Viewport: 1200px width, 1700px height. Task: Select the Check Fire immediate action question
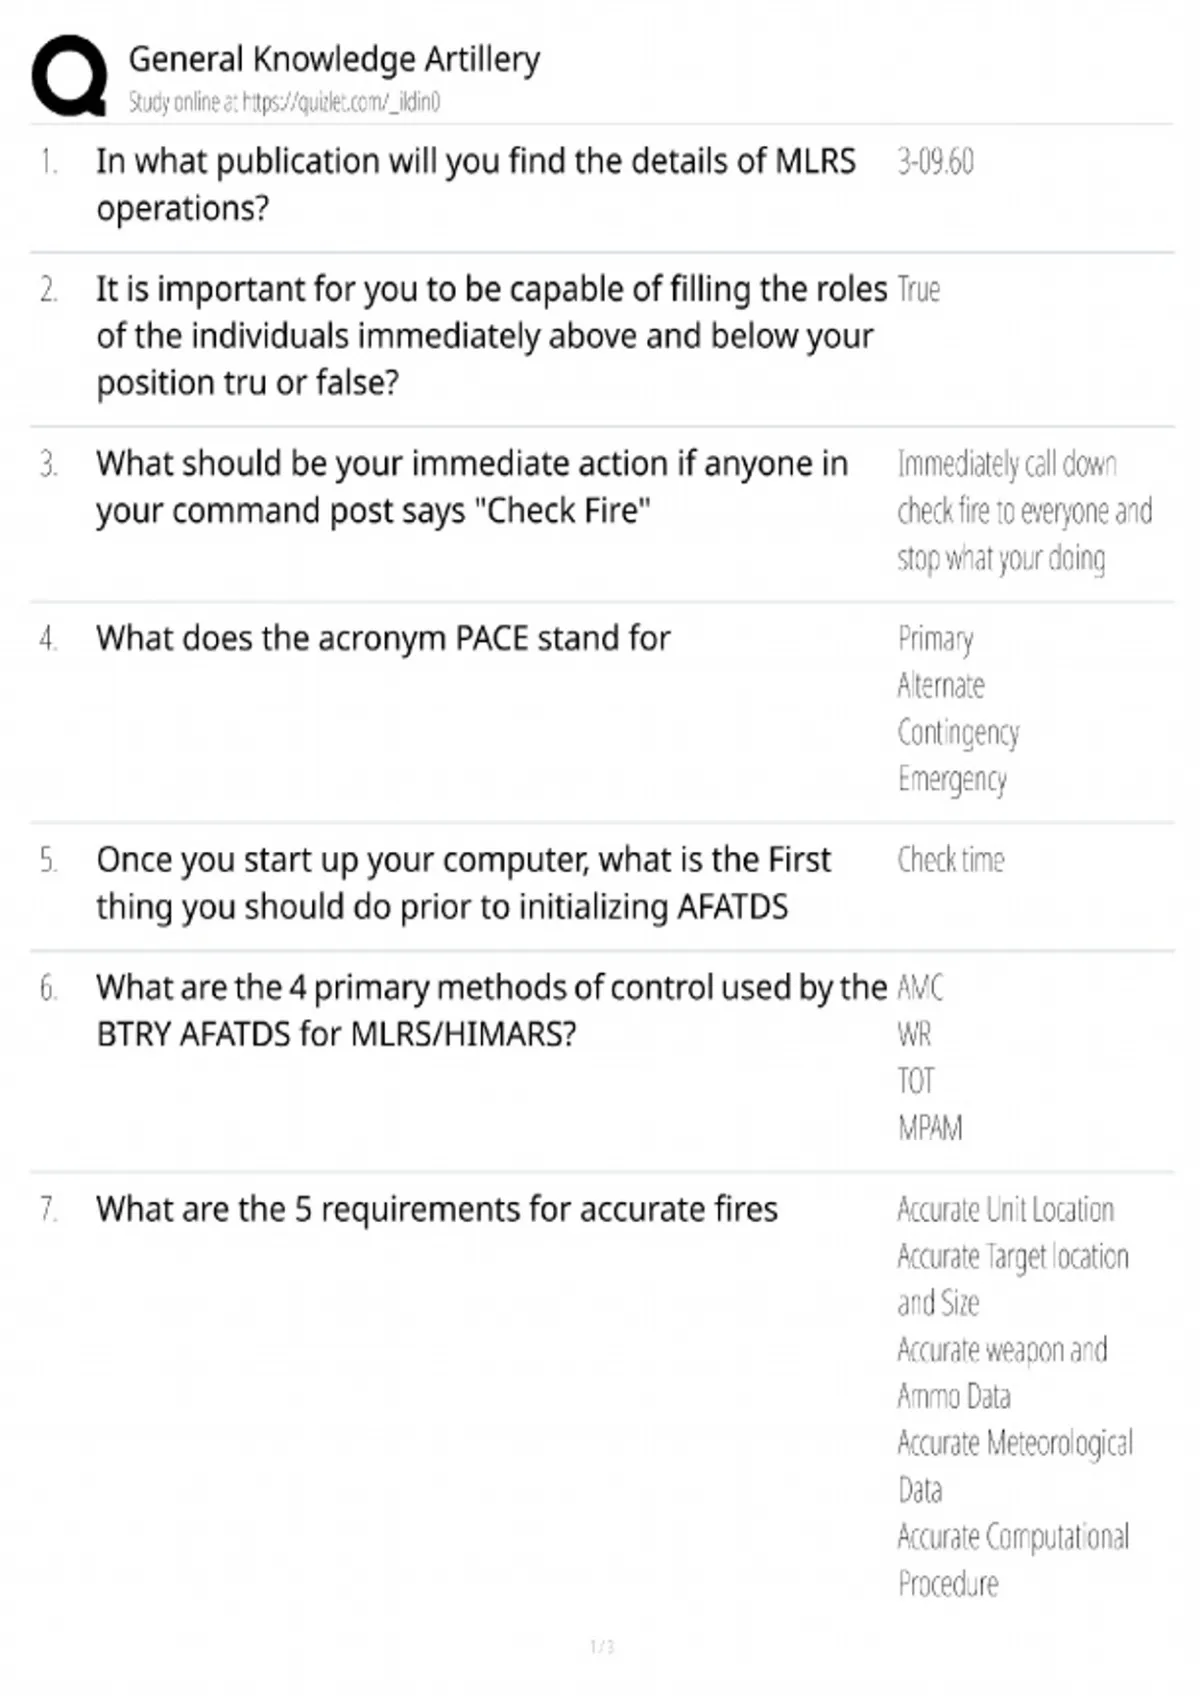(472, 487)
